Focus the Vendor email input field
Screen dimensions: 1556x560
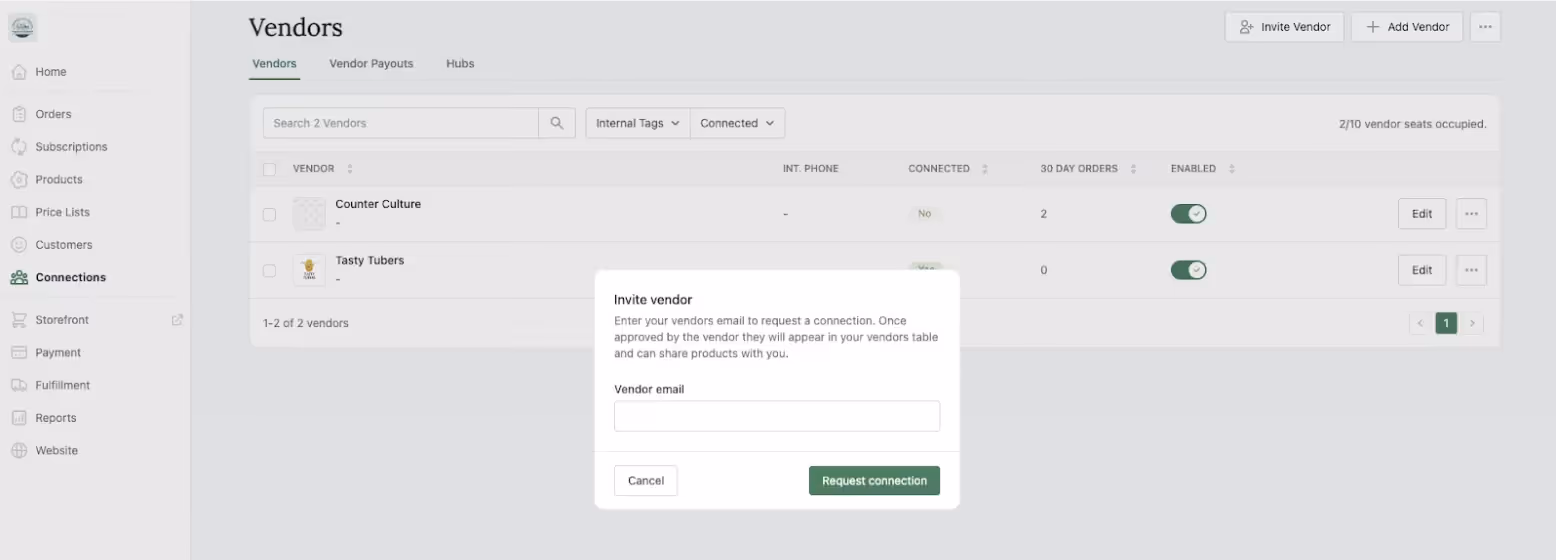coord(777,416)
